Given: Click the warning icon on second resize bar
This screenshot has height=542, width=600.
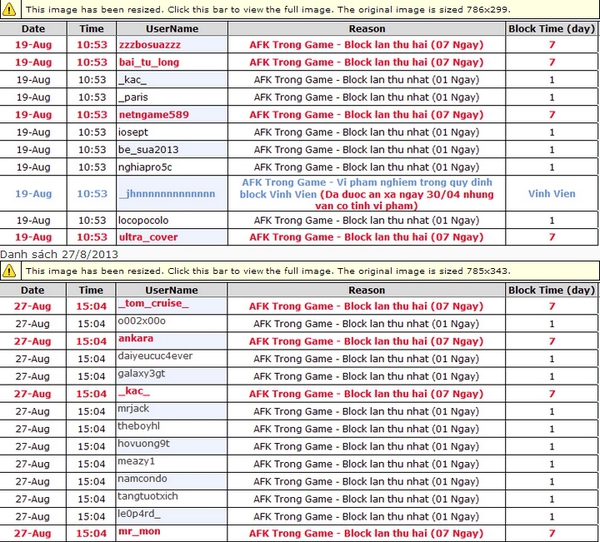Looking at the screenshot, I should click(x=9, y=271).
